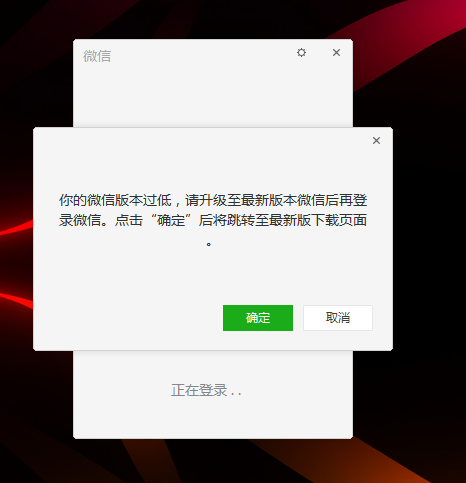Image resolution: width=466 pixels, height=483 pixels.
Task: Click the 微信 title text
Action: pos(97,56)
